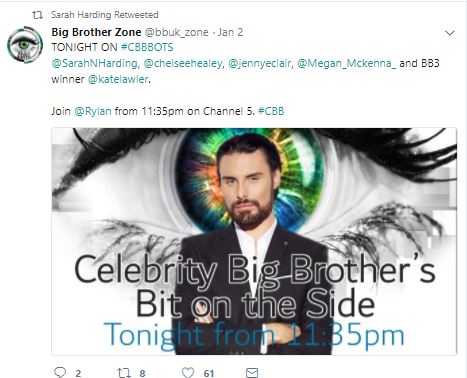467x378 pixels.
Task: Open @chelseehealey mention link
Action: point(183,63)
